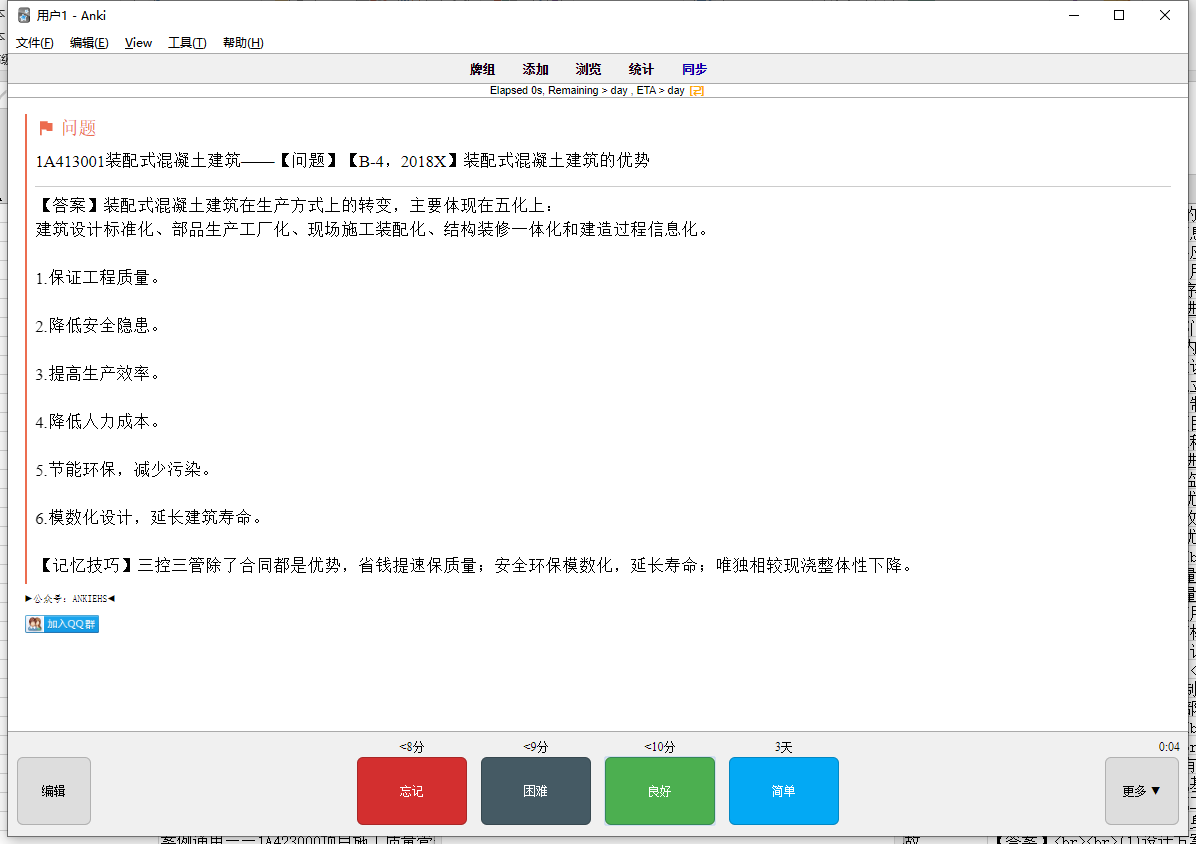Viewport: 1196px width, 844px height.
Task: Click the <10分 interval label
Action: click(x=660, y=747)
